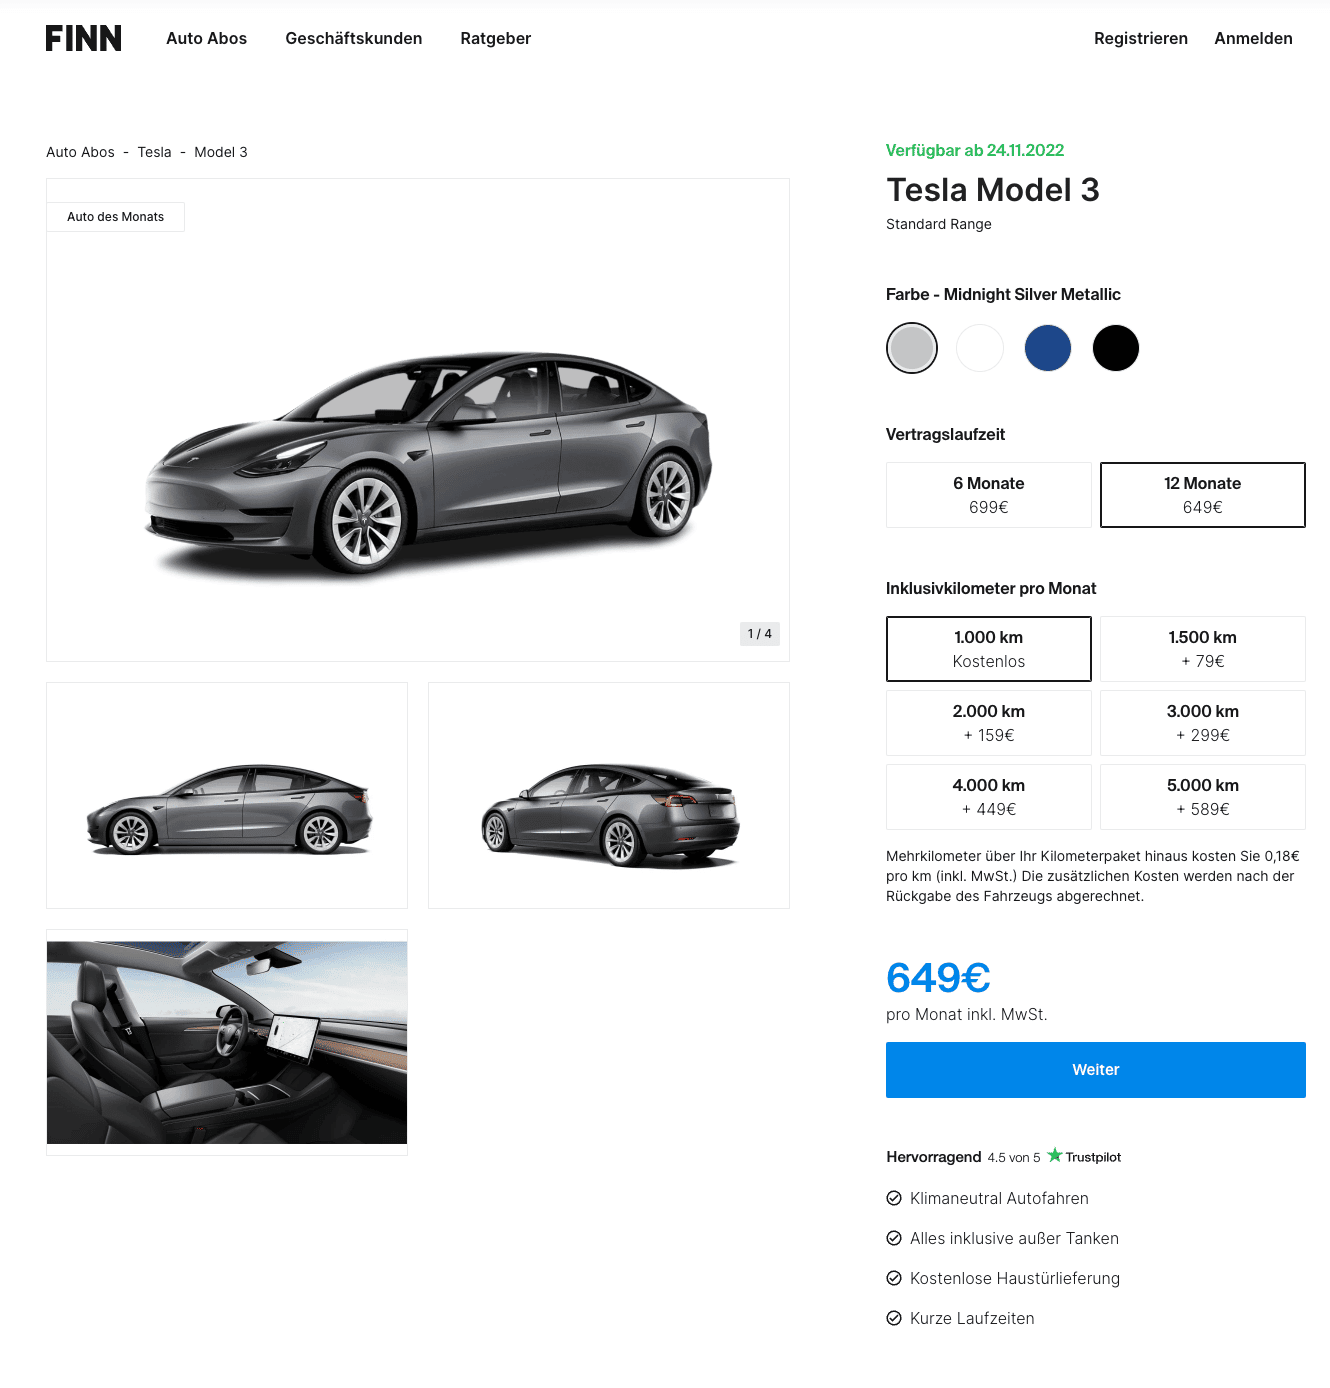Select the Midnight Silver Metallic color
The height and width of the screenshot is (1388, 1330).
(x=912, y=348)
